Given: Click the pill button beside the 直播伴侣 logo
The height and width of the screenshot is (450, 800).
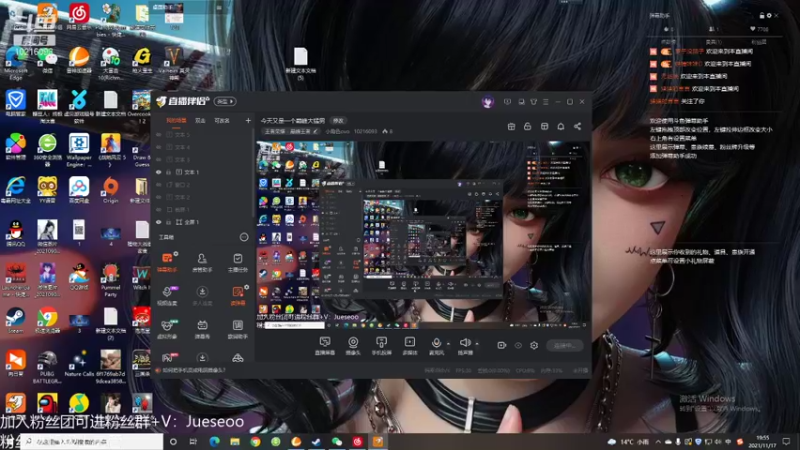Looking at the screenshot, I should pos(224,102).
